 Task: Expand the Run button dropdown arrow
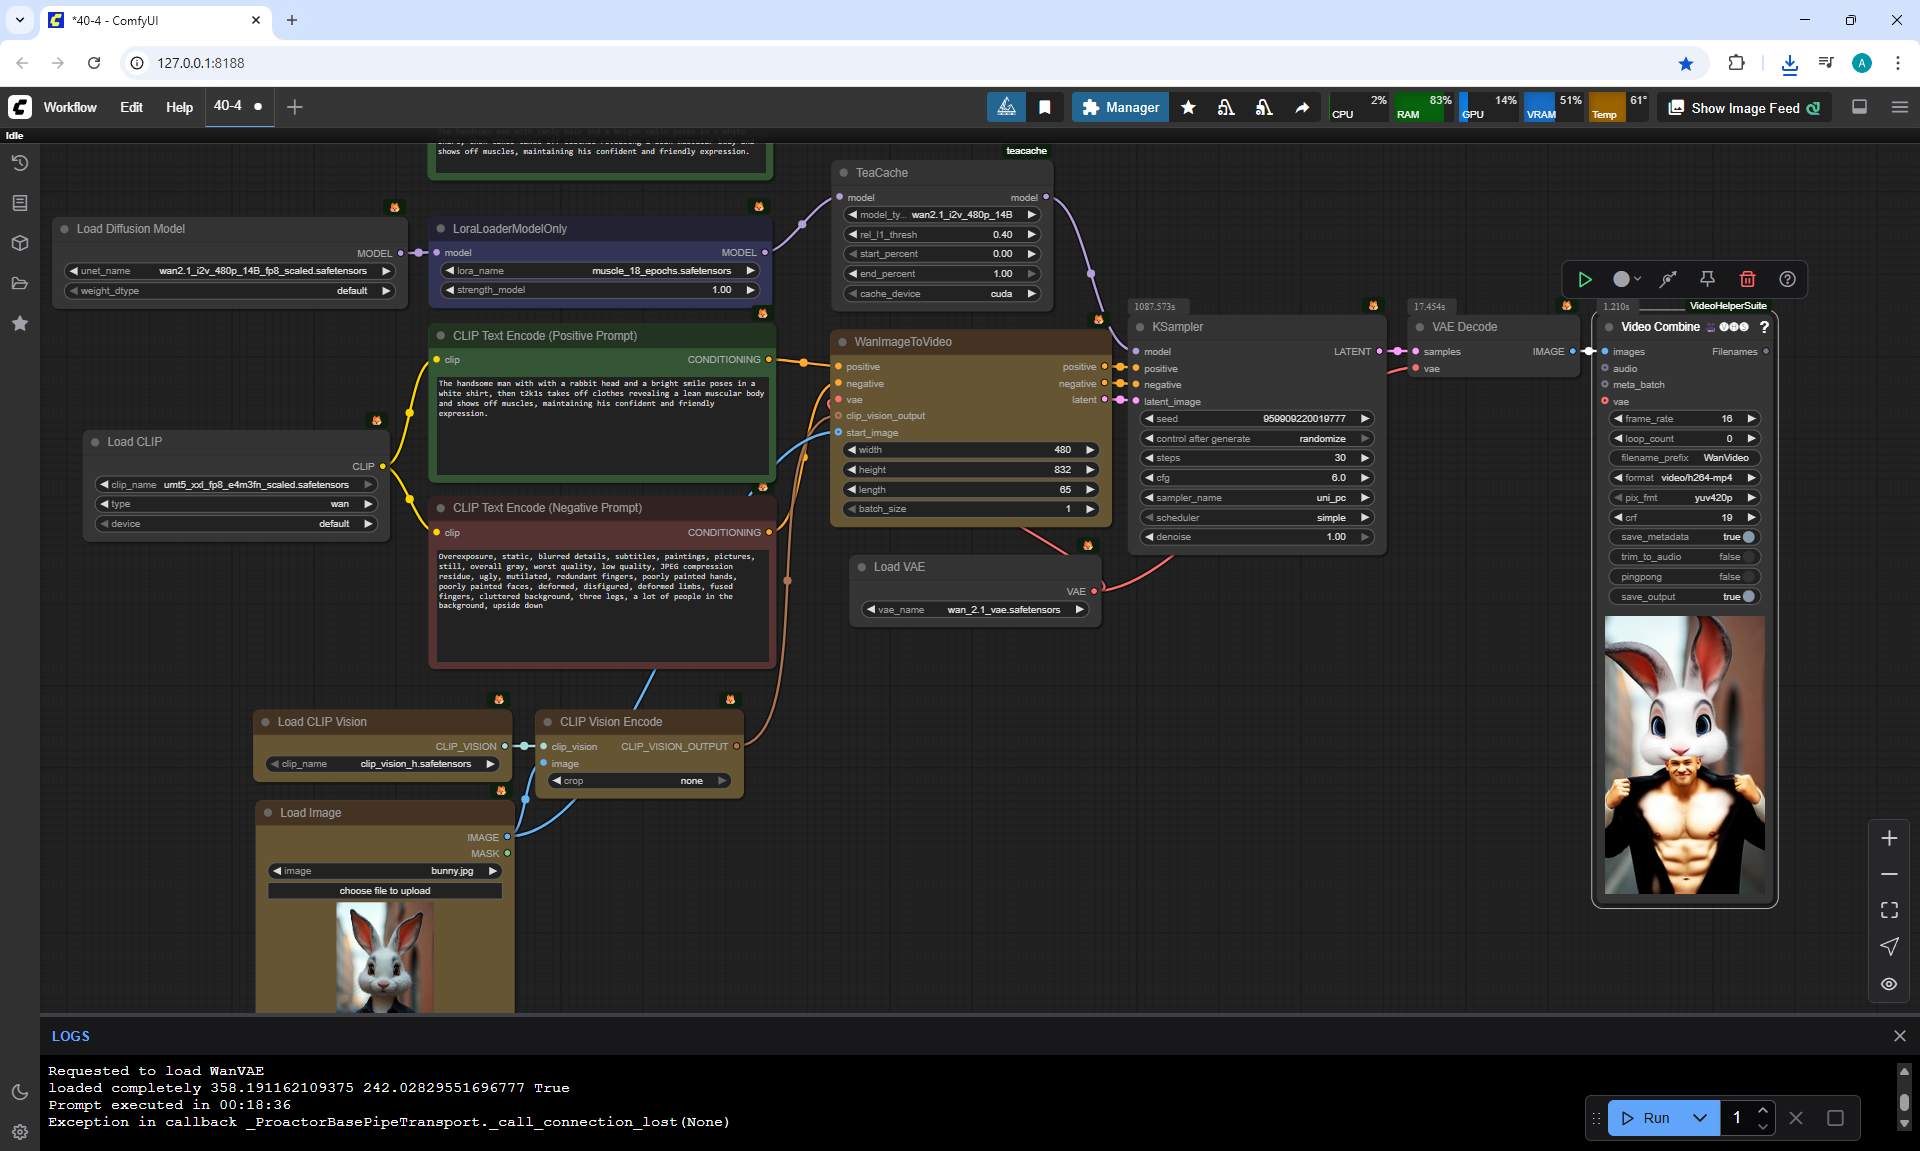click(1699, 1118)
